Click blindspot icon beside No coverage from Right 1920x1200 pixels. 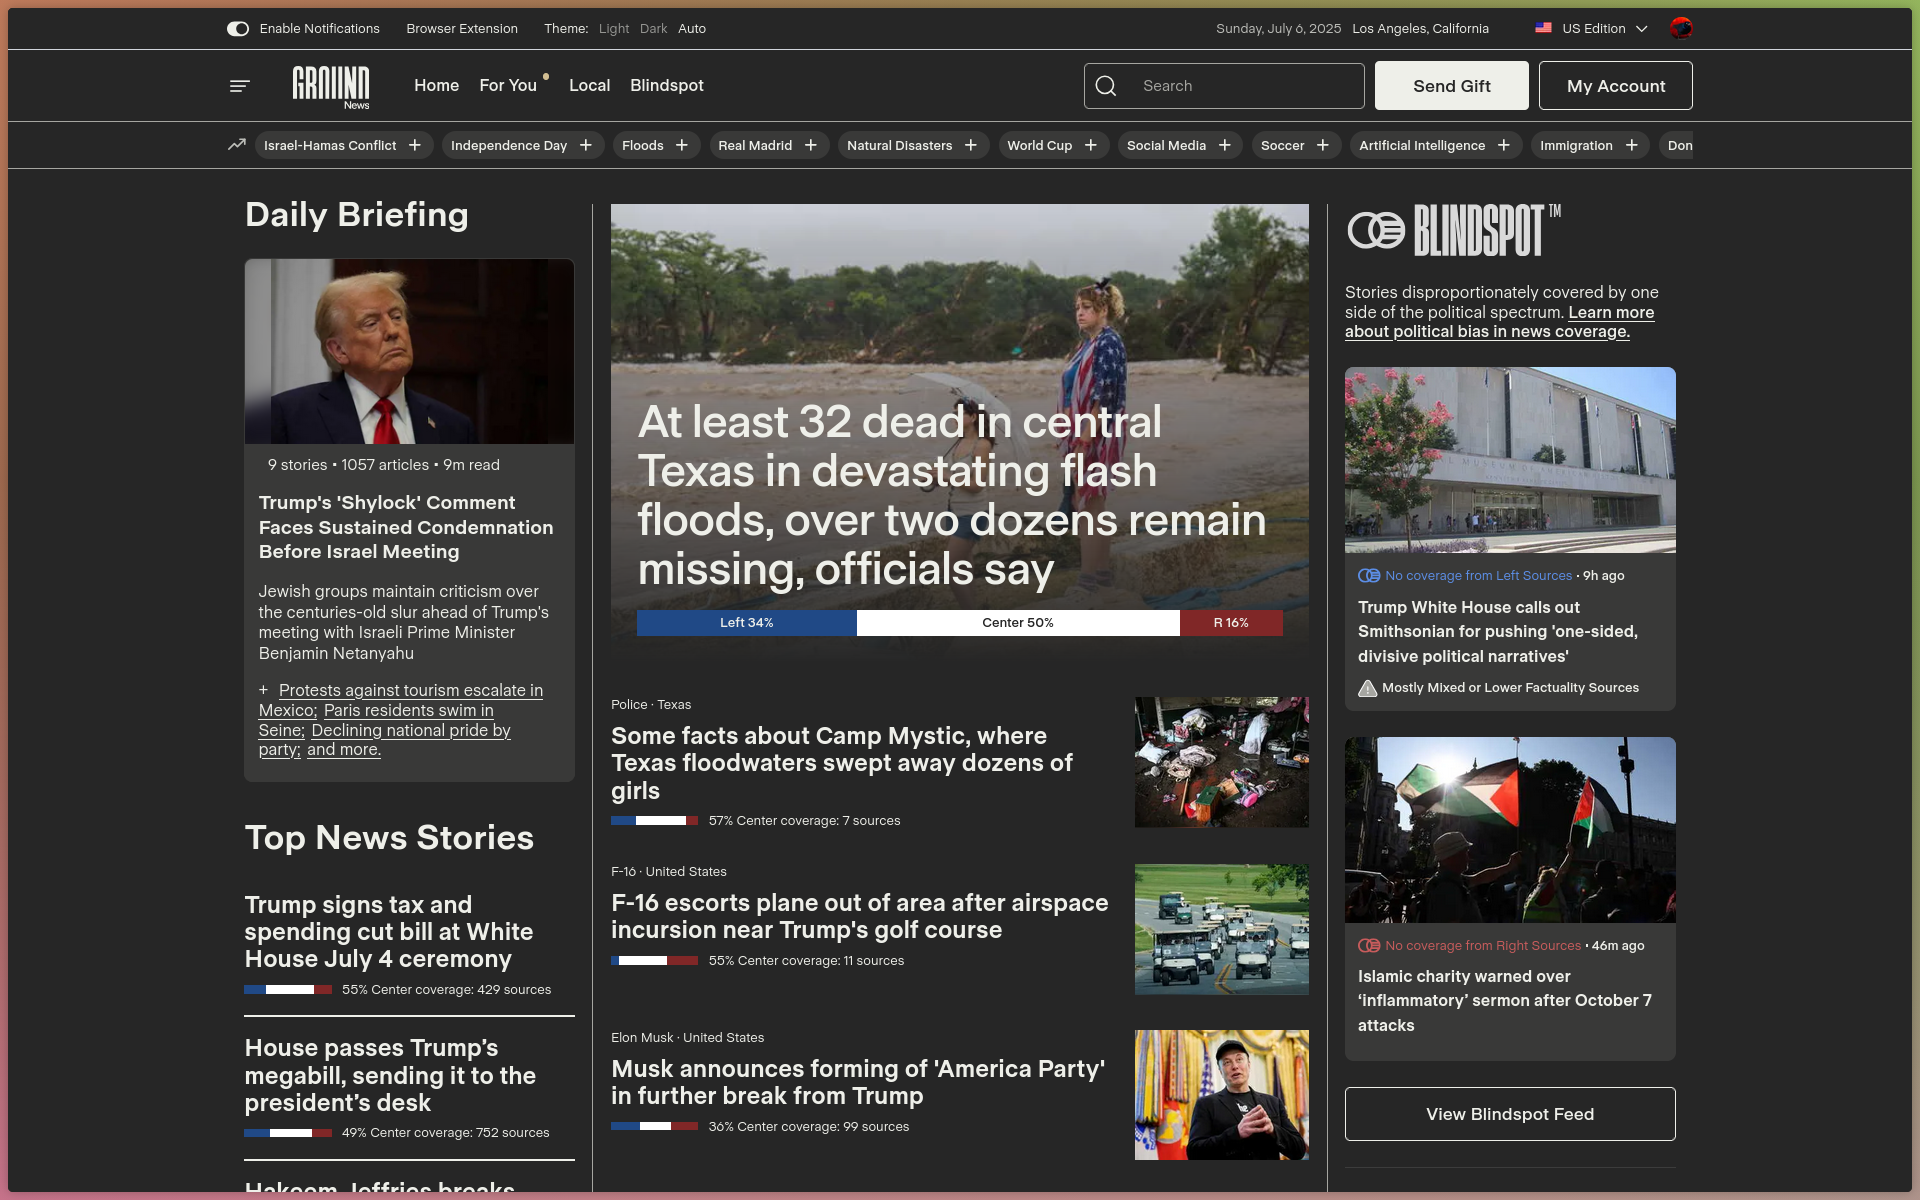1369,946
